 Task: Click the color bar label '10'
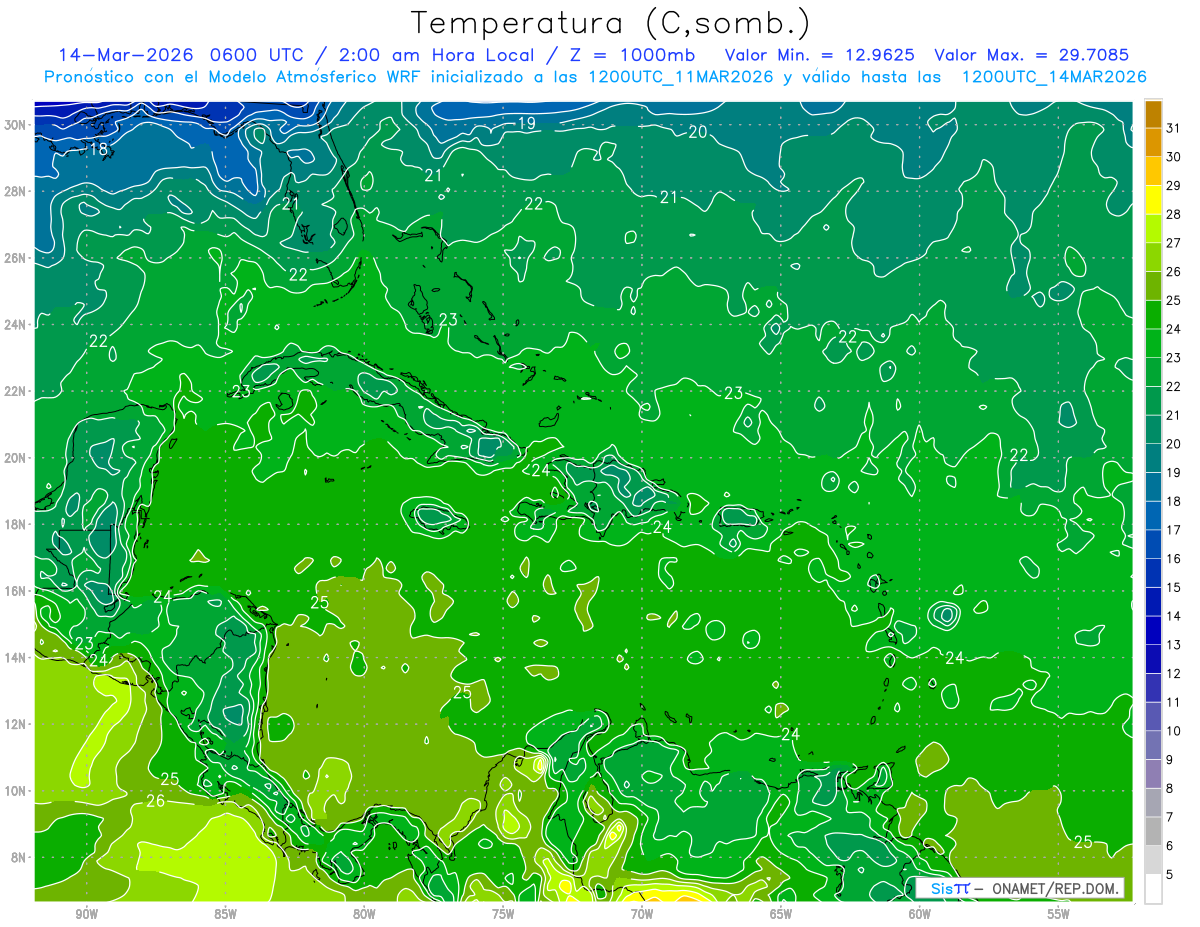[1174, 731]
